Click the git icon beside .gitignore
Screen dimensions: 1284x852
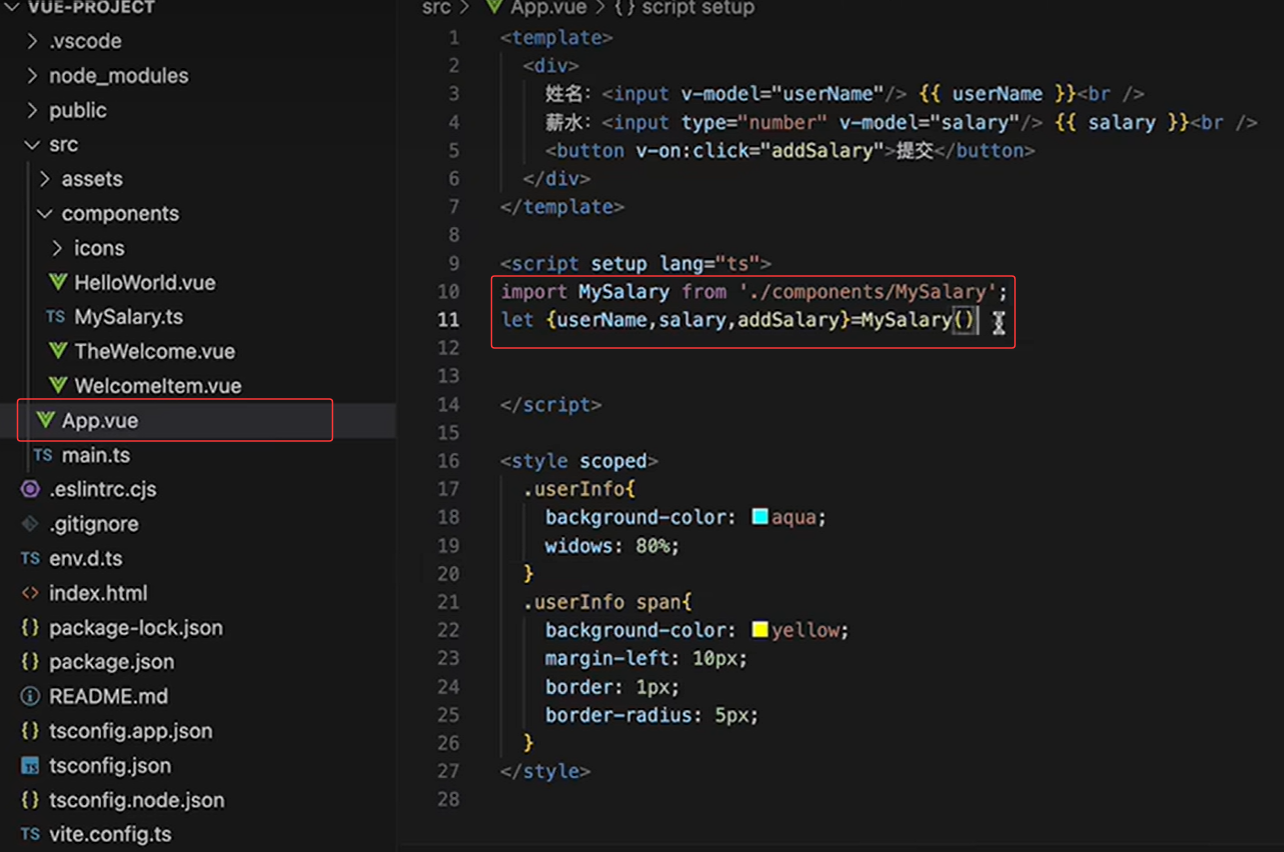coord(31,524)
